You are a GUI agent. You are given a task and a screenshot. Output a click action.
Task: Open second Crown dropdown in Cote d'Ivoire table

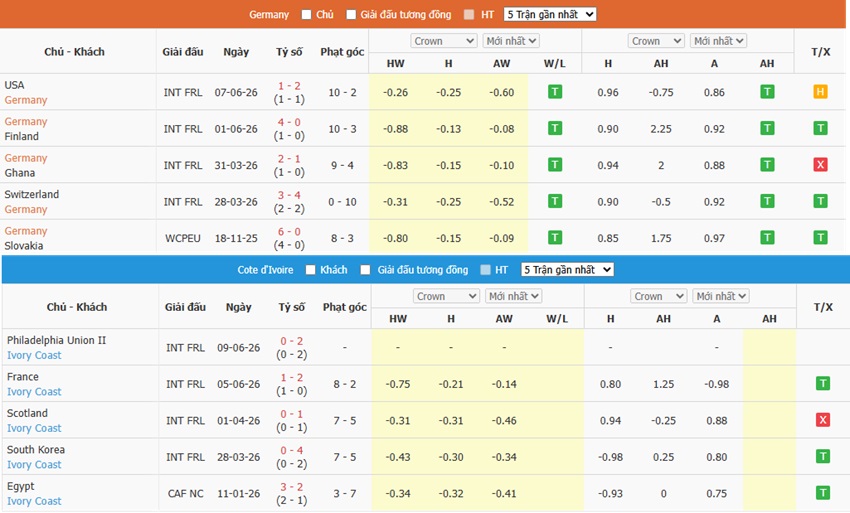pos(658,296)
